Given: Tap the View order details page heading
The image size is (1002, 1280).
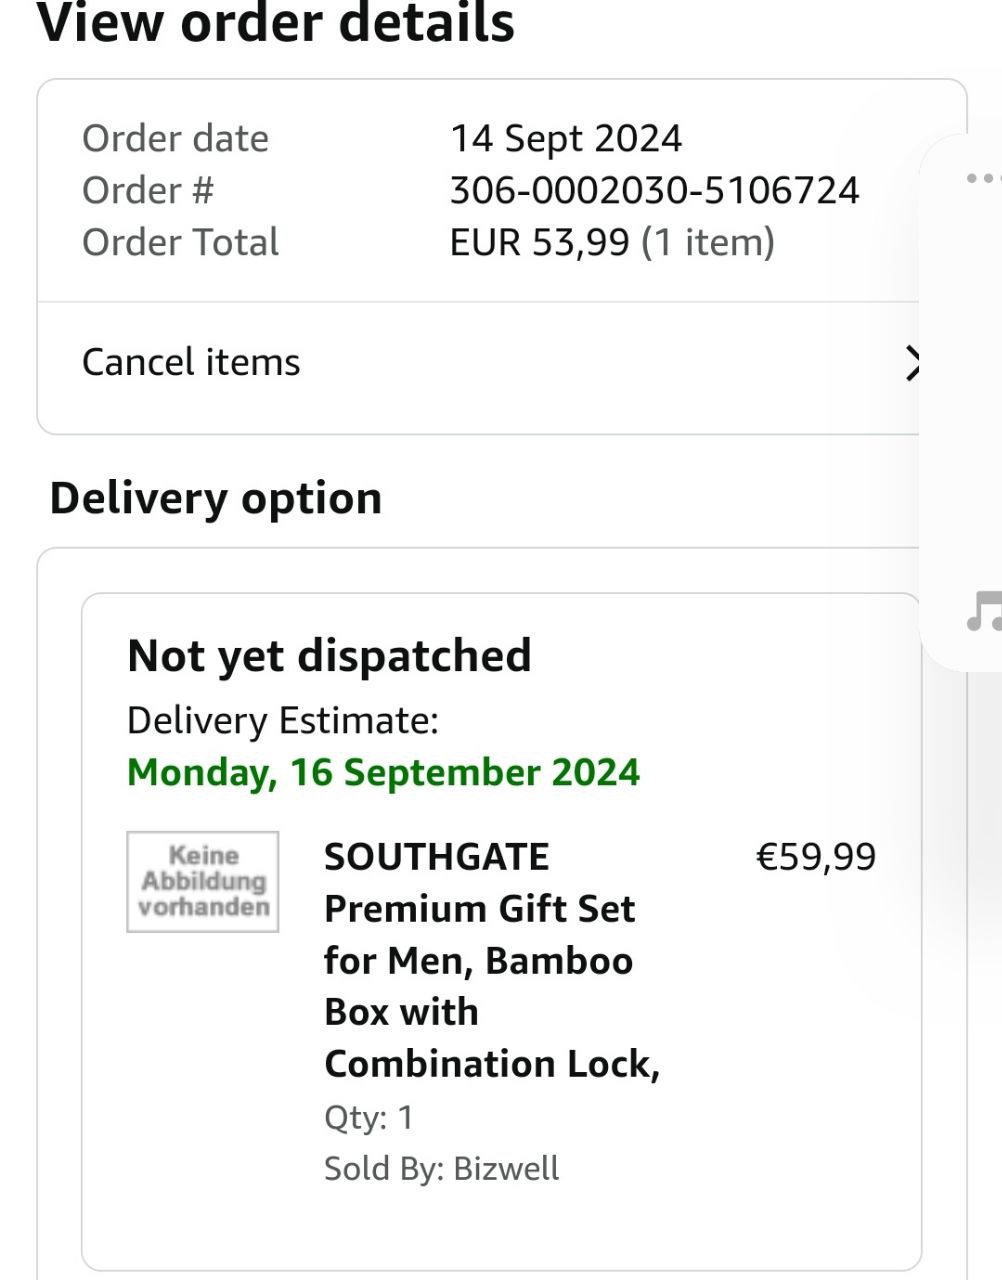Looking at the screenshot, I should (276, 24).
